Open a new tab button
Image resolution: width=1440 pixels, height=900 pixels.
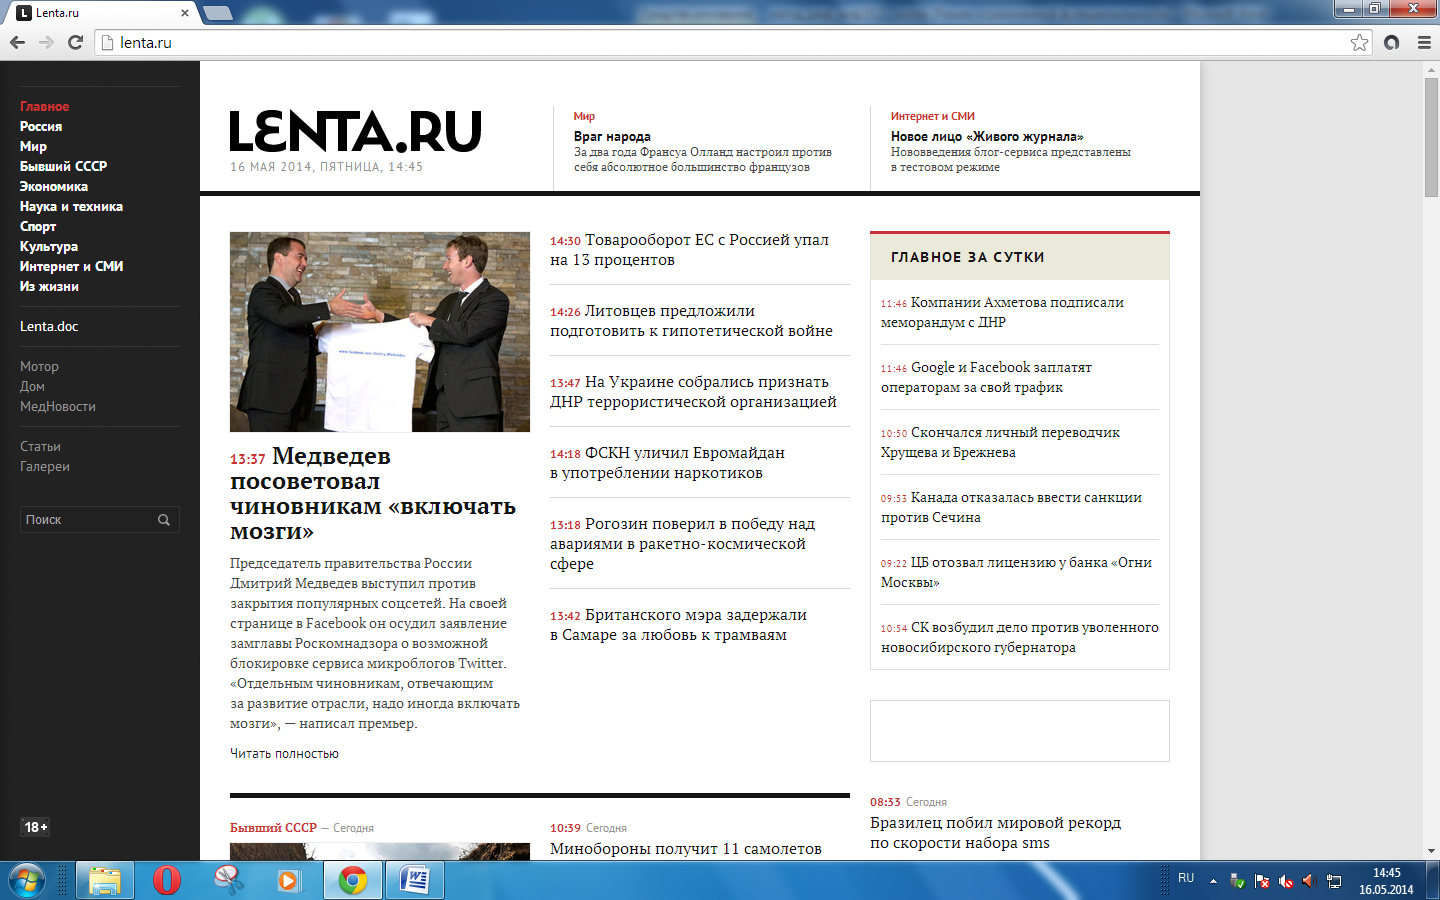(217, 13)
